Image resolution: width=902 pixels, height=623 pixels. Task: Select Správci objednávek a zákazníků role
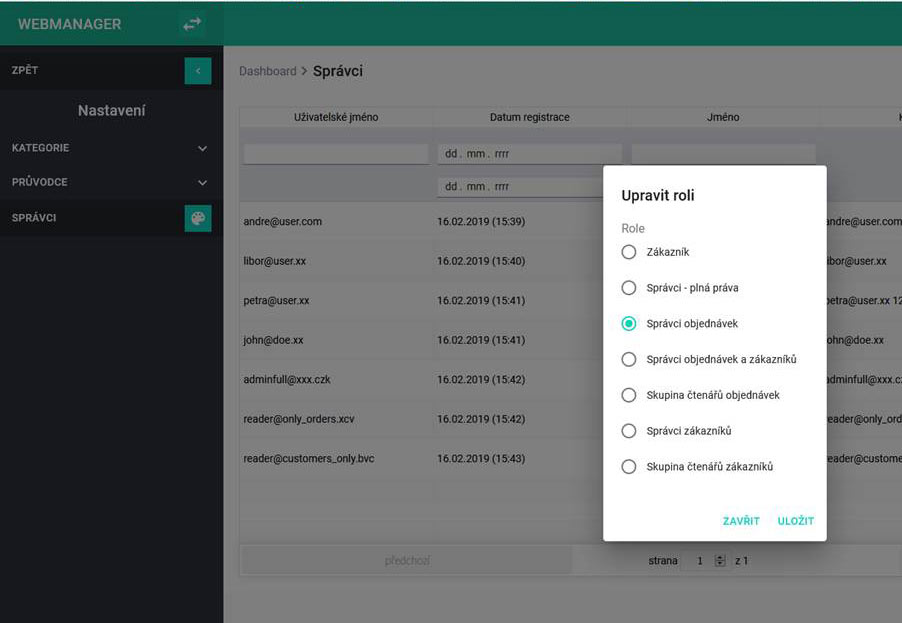(x=629, y=359)
